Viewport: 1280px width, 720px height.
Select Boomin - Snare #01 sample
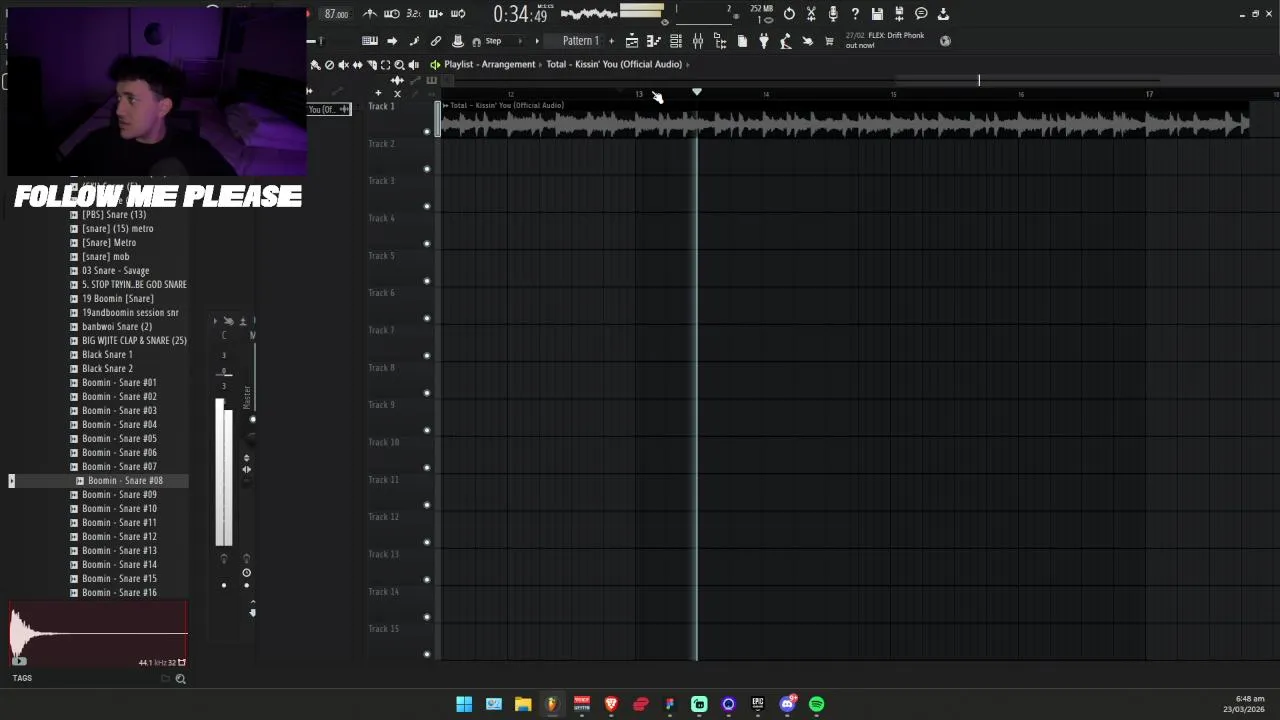pos(119,383)
